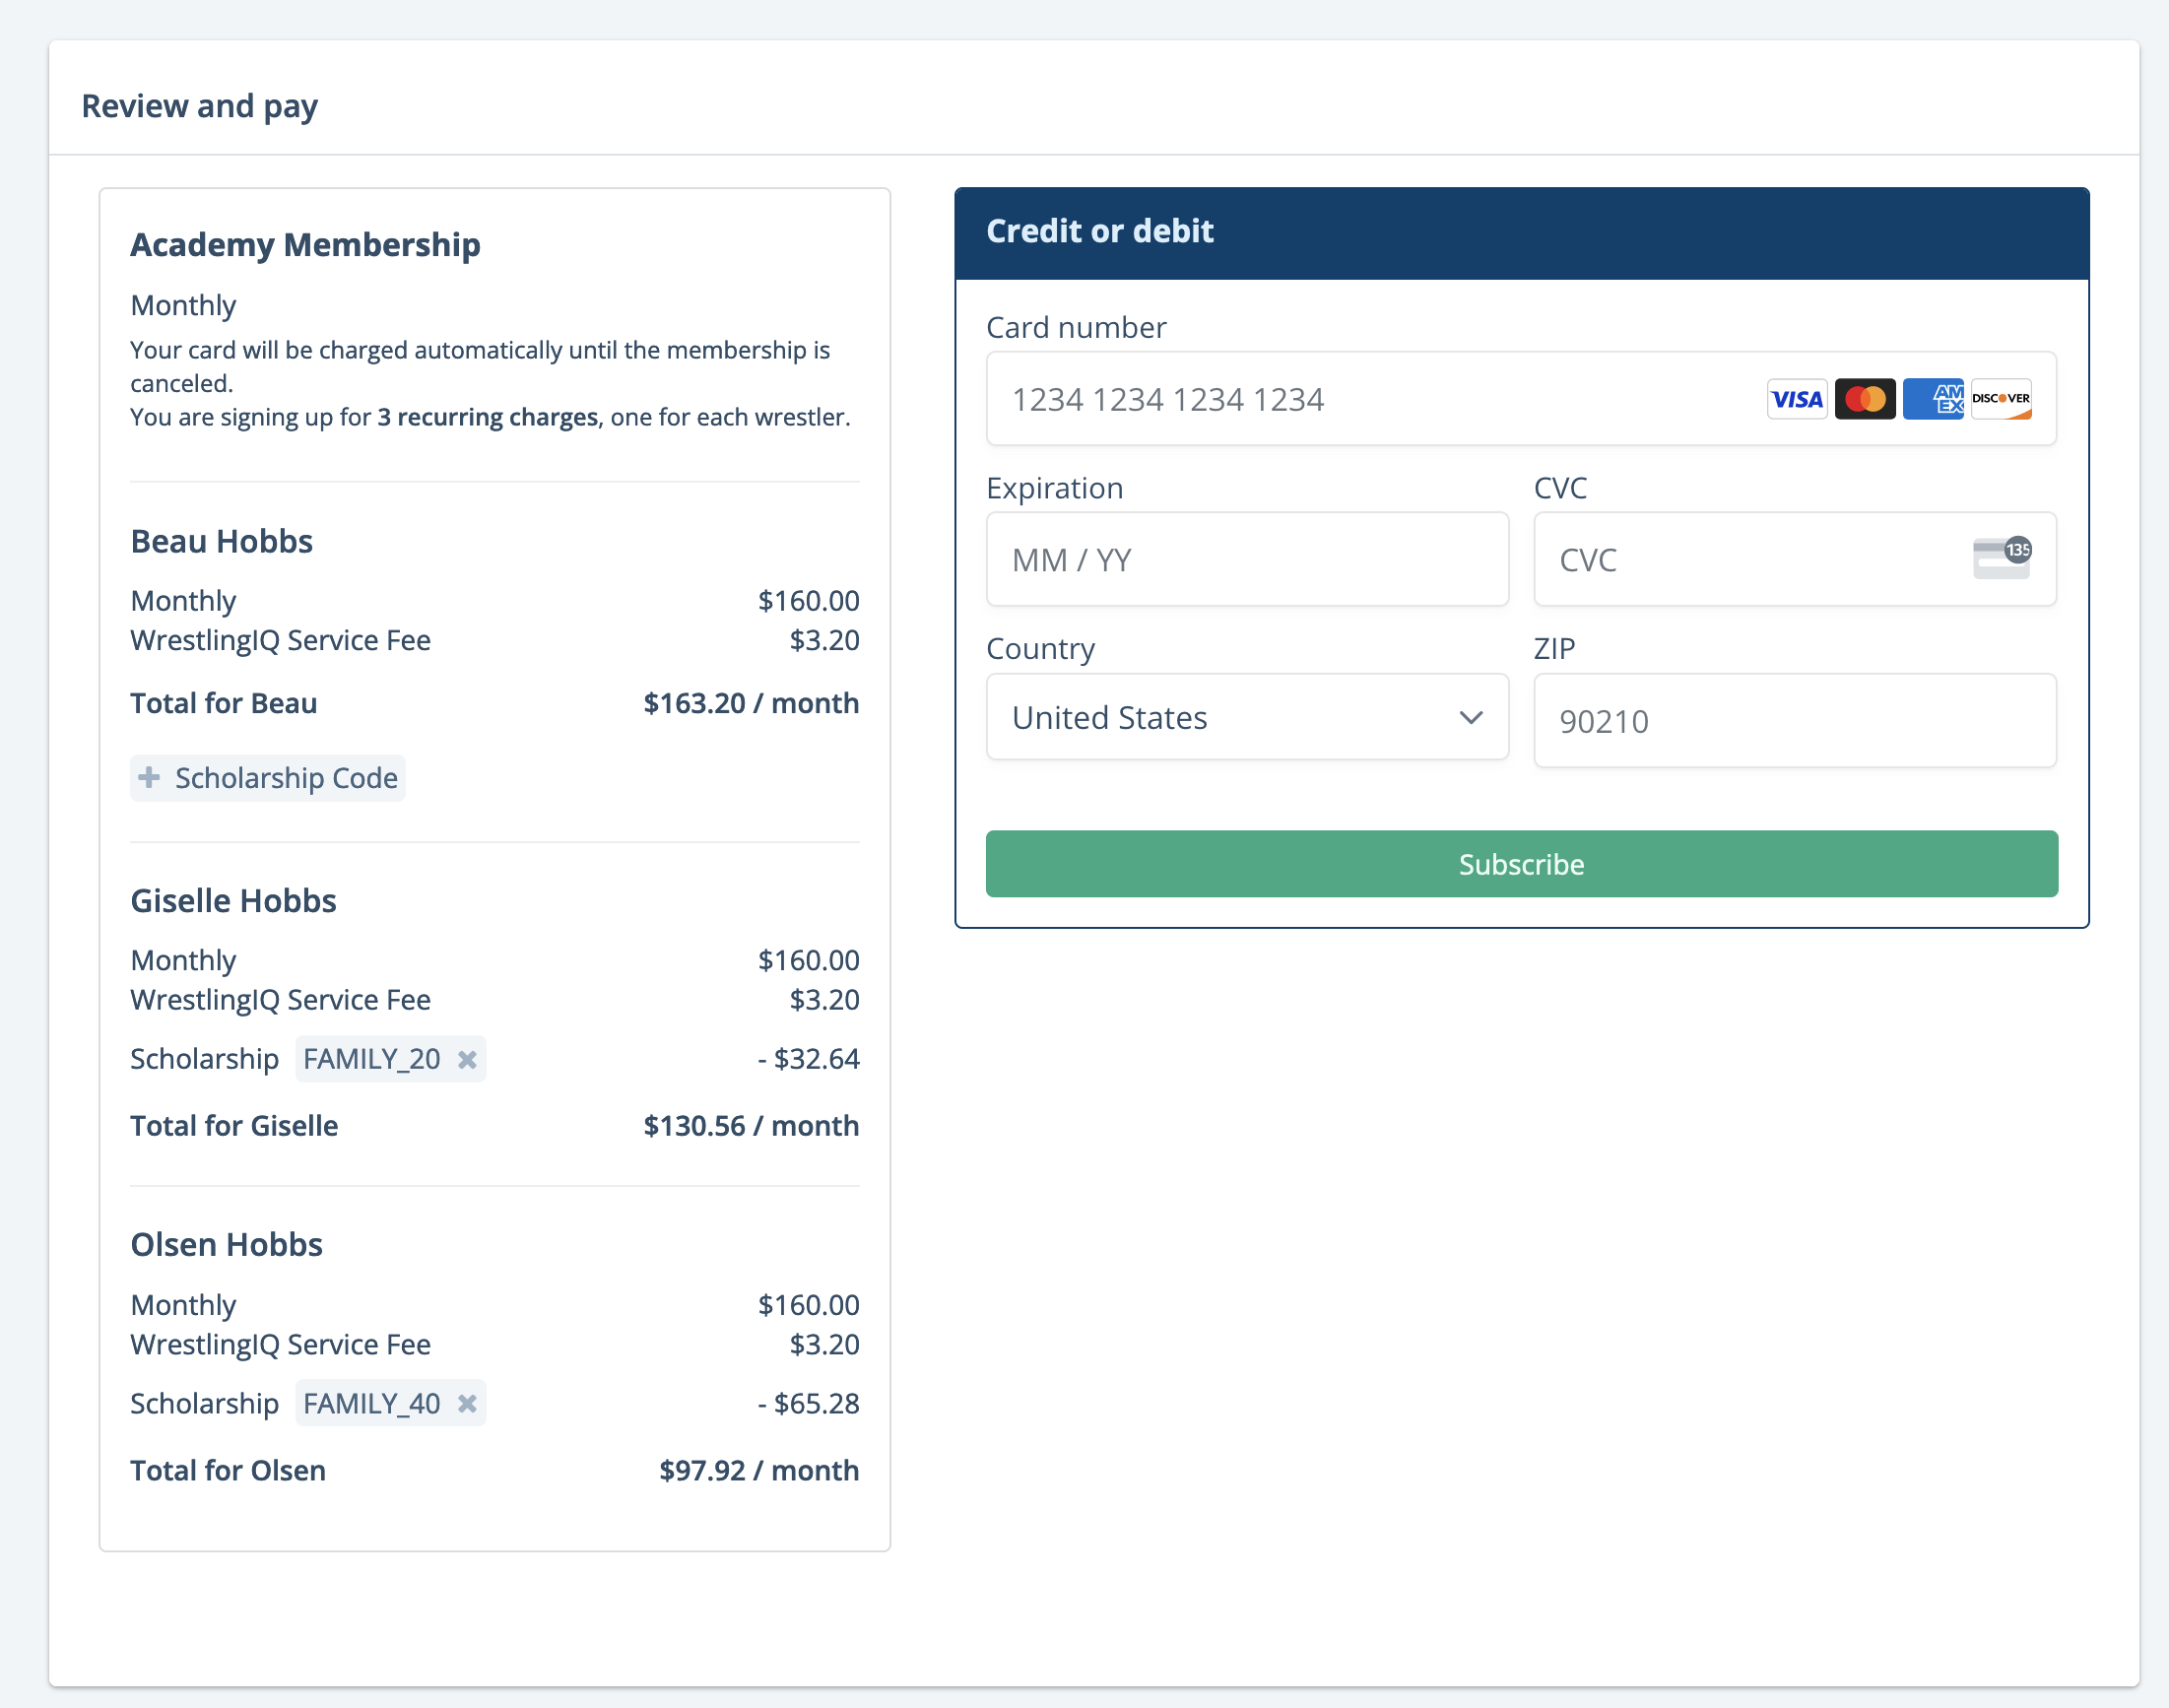The height and width of the screenshot is (1708, 2169).
Task: Remove the FAMILY_20 scholarship code
Action: (467, 1059)
